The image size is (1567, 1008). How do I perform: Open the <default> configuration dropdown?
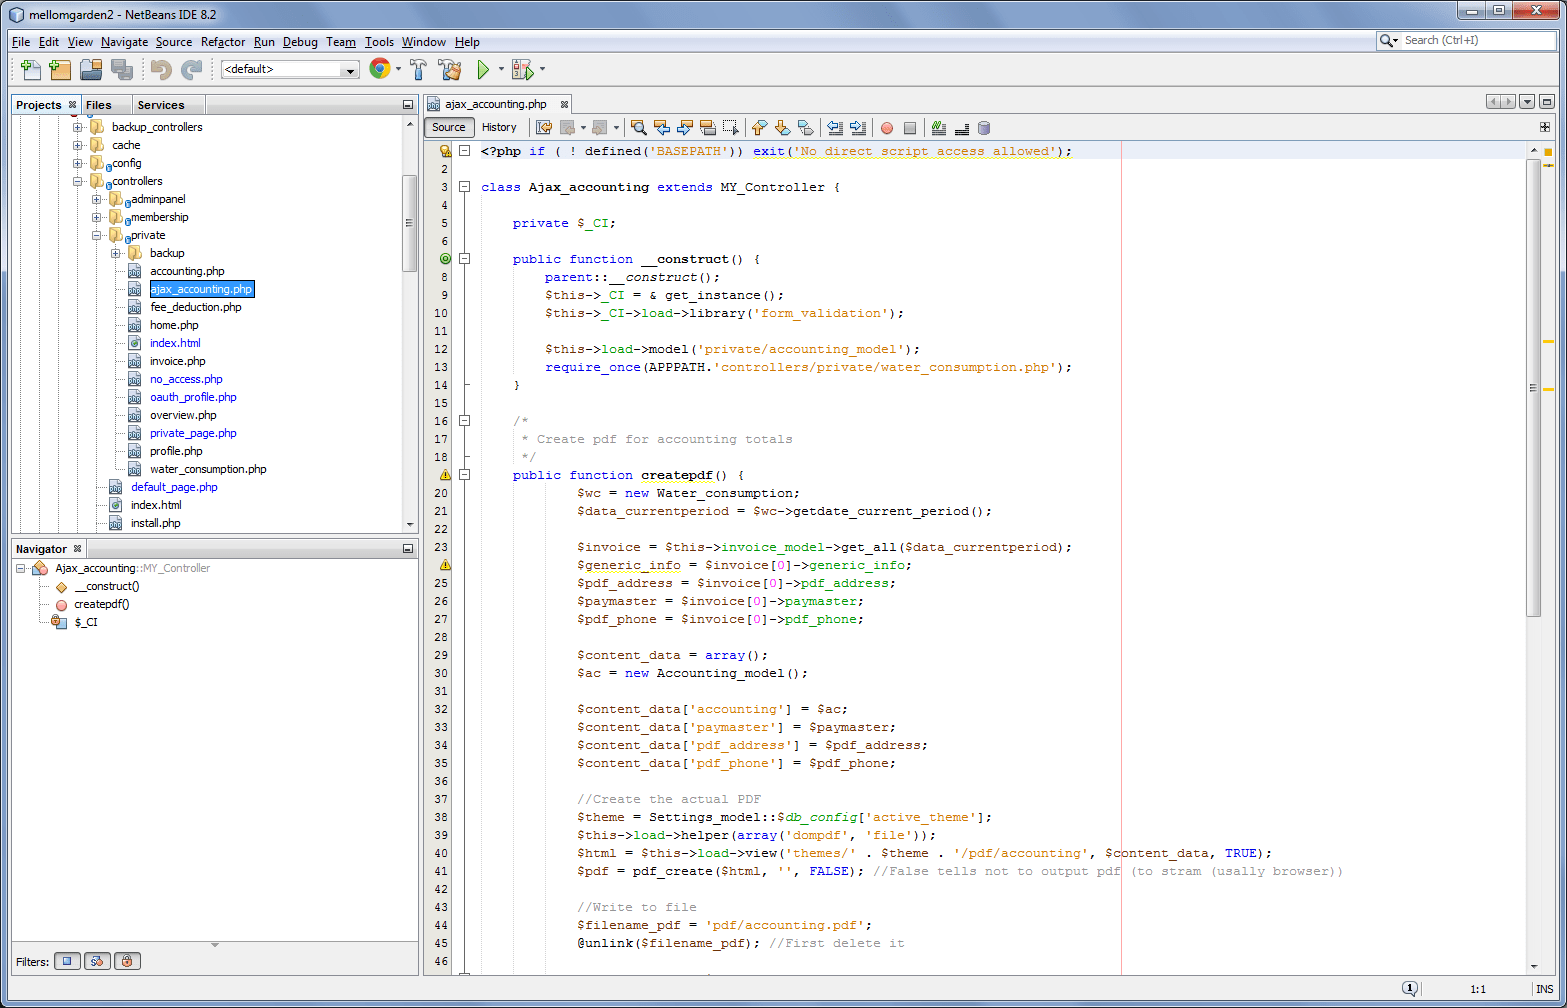click(290, 70)
